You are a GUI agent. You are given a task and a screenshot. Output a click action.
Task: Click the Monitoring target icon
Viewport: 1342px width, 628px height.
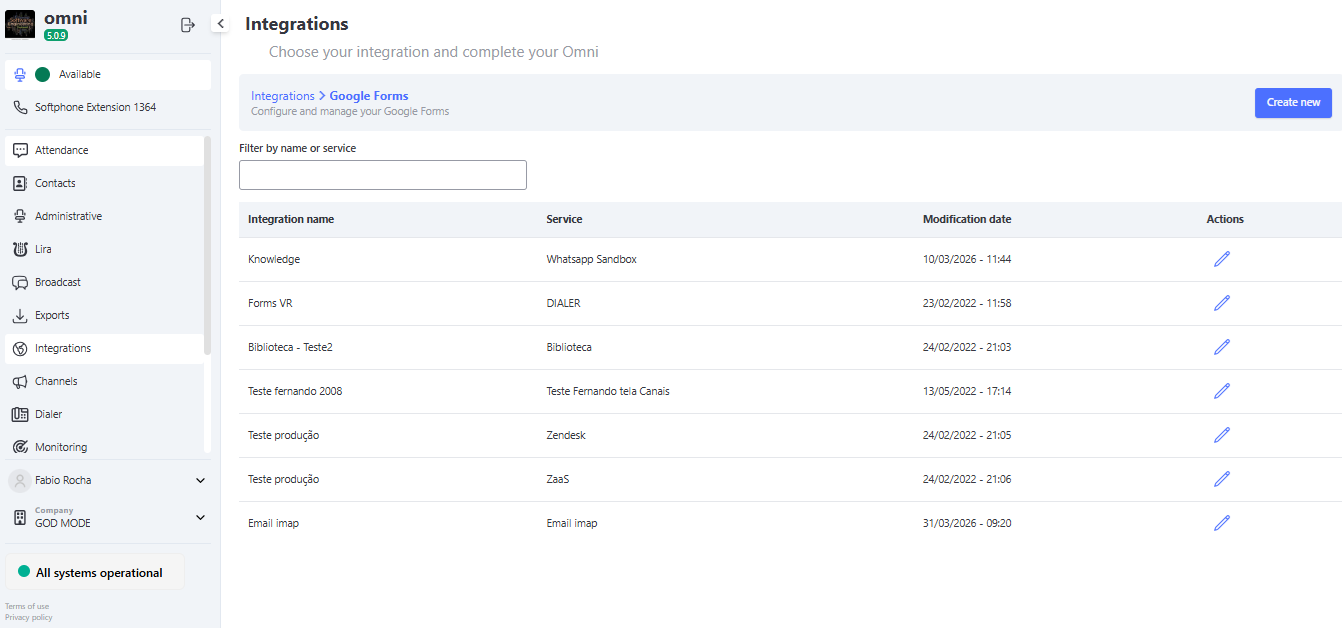pos(20,447)
